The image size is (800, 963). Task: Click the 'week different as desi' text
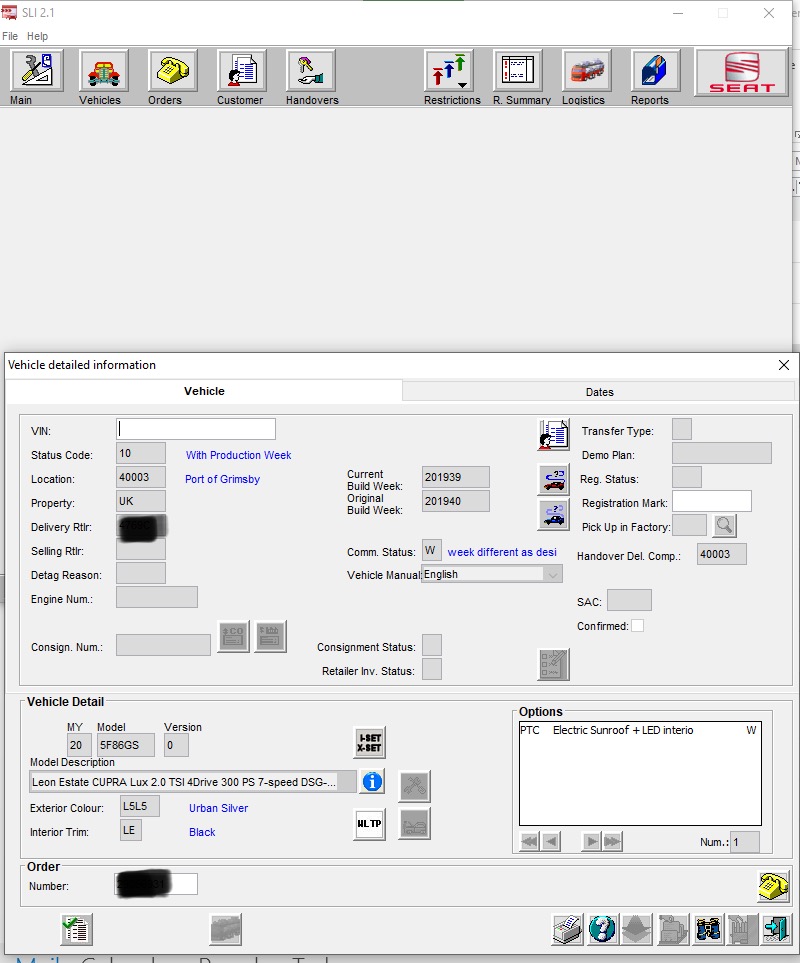pyautogui.click(x=502, y=552)
